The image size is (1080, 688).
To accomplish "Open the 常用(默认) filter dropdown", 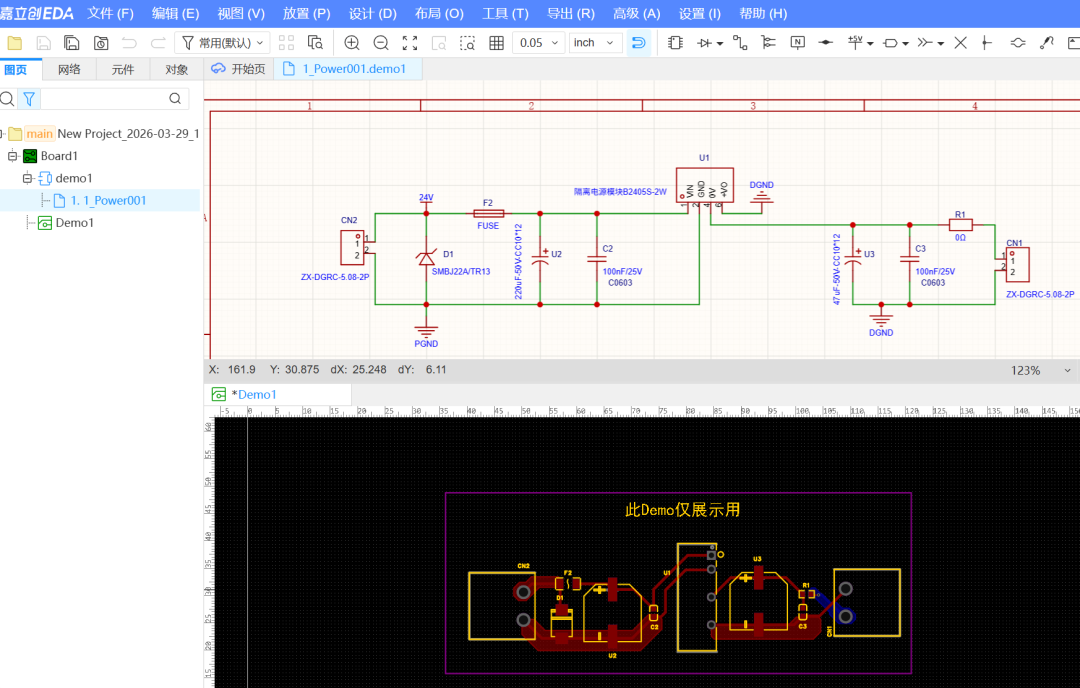I will (x=222, y=43).
